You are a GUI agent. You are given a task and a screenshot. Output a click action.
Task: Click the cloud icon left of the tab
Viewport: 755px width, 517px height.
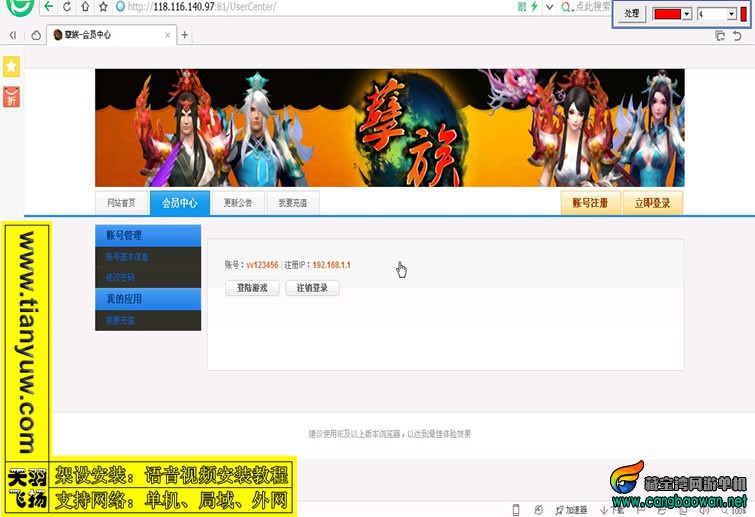tap(36, 35)
